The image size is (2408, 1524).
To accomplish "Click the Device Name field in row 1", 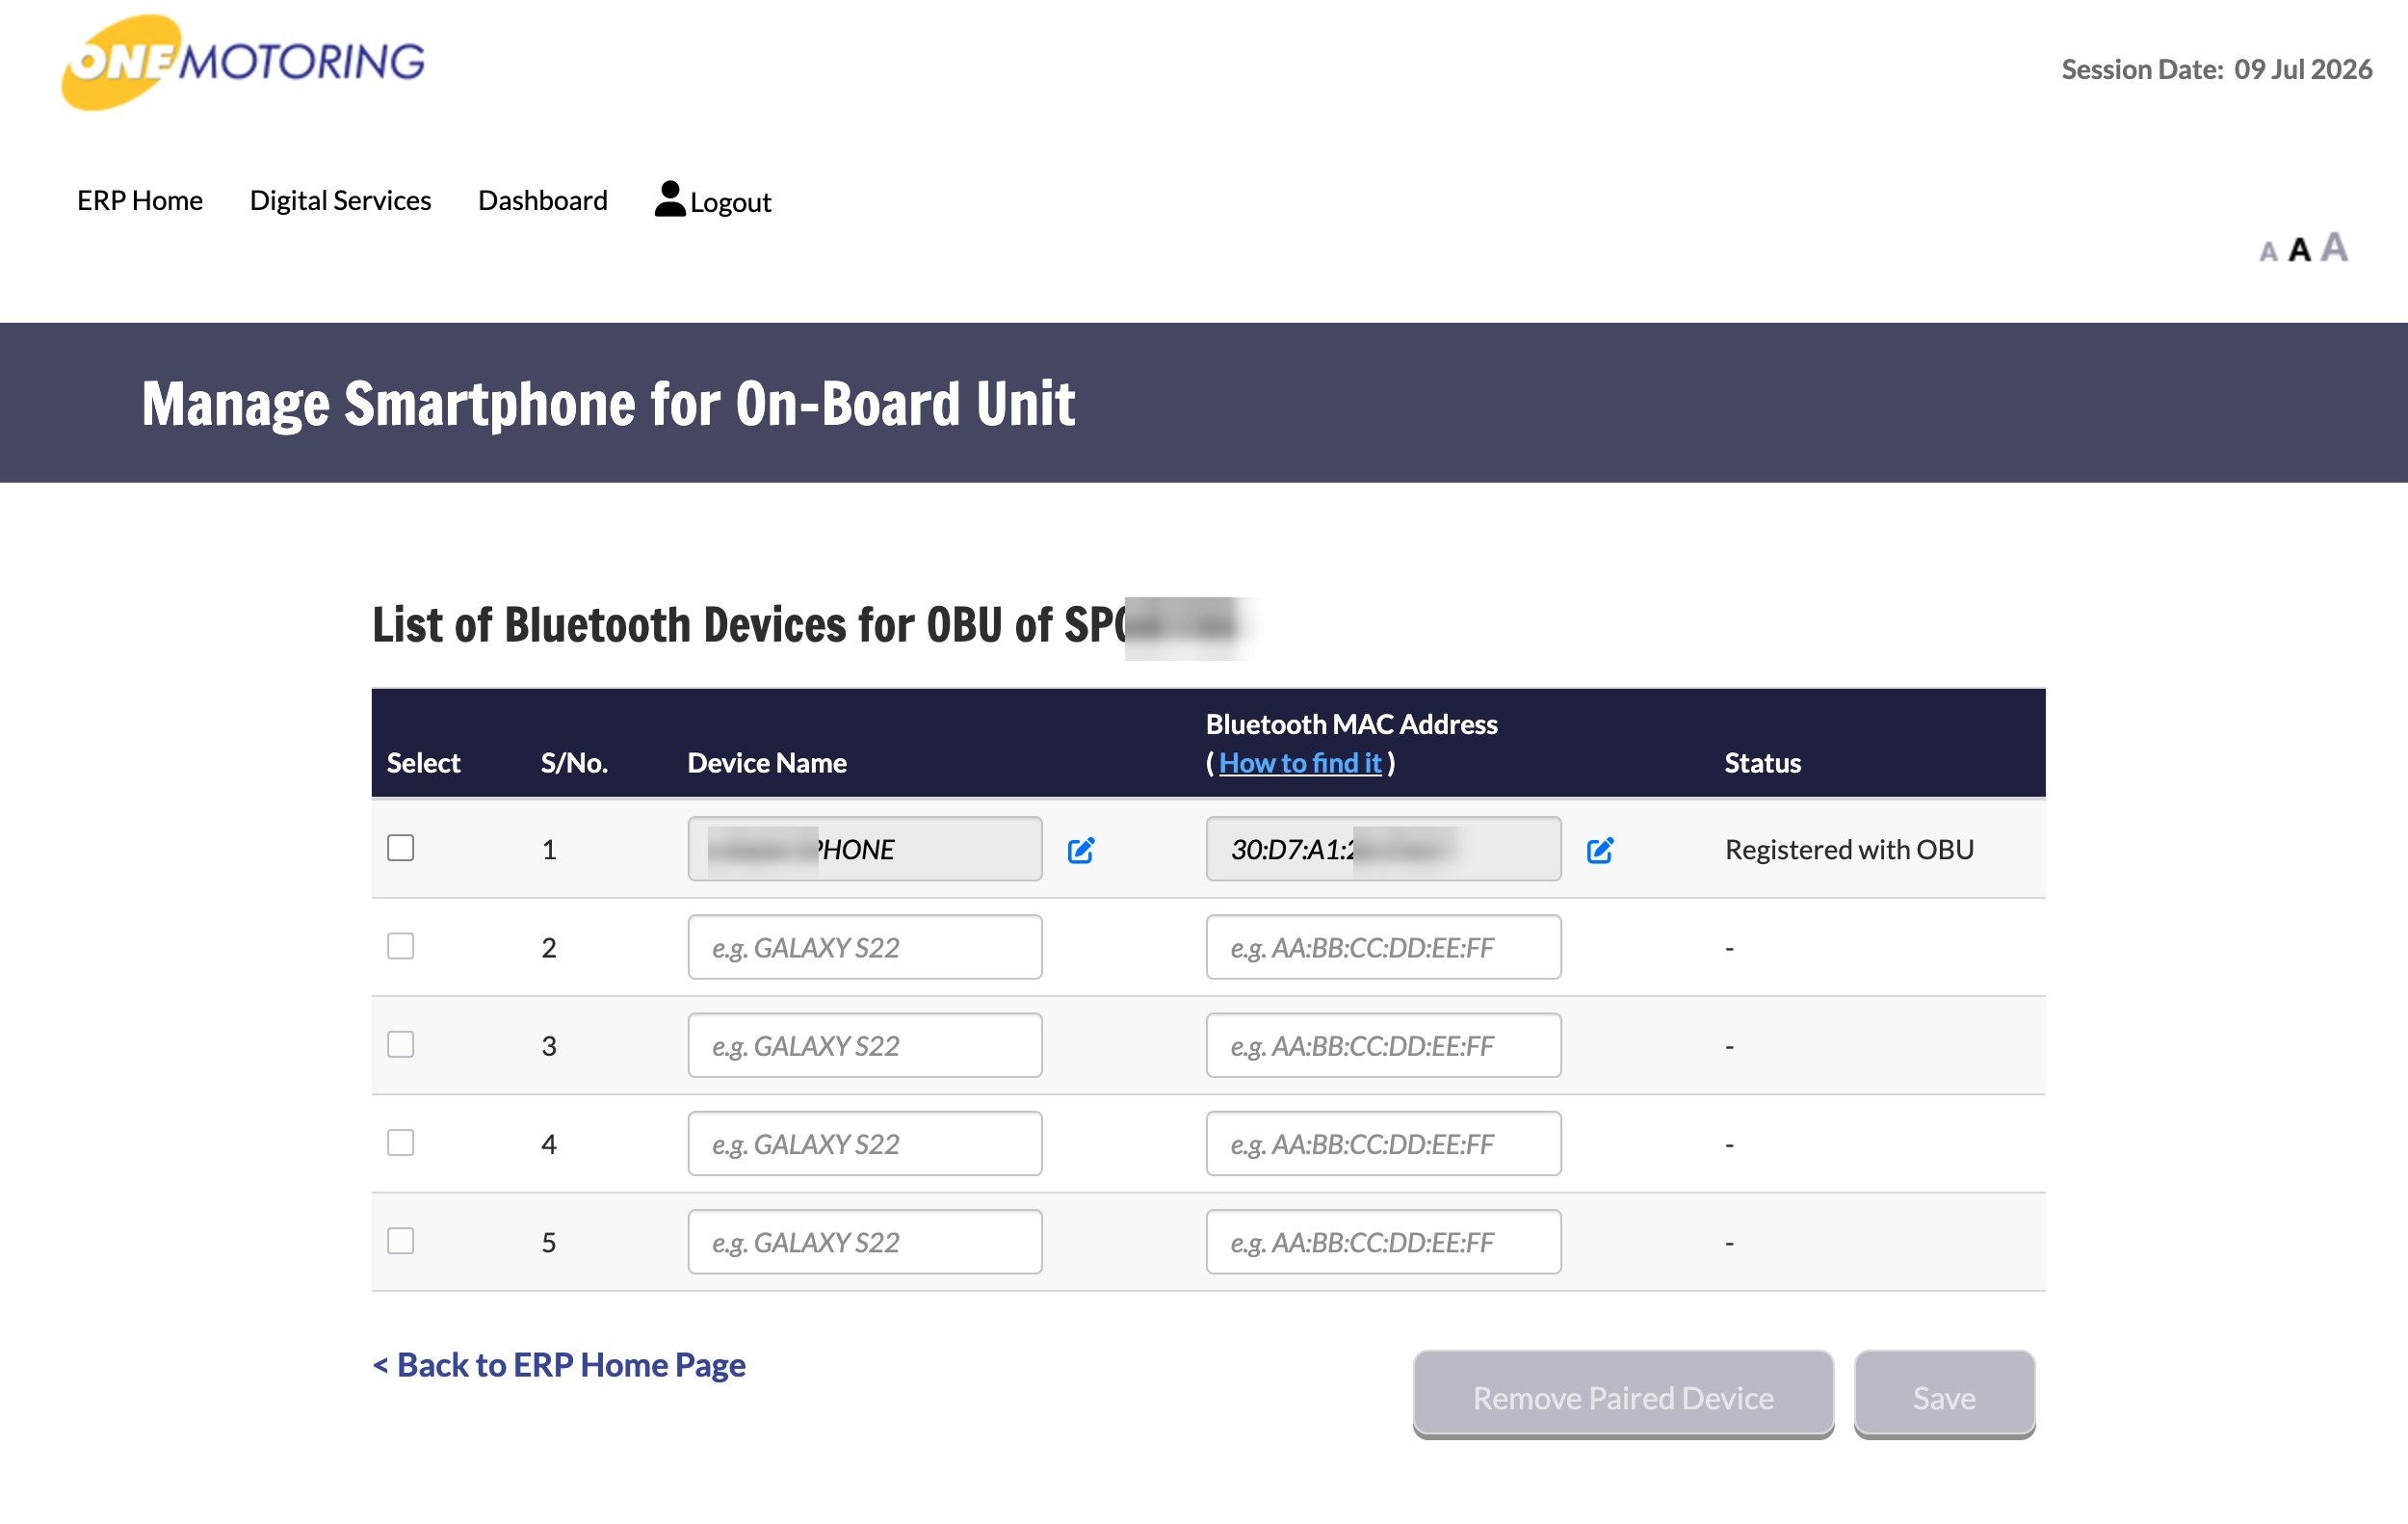I will (865, 849).
